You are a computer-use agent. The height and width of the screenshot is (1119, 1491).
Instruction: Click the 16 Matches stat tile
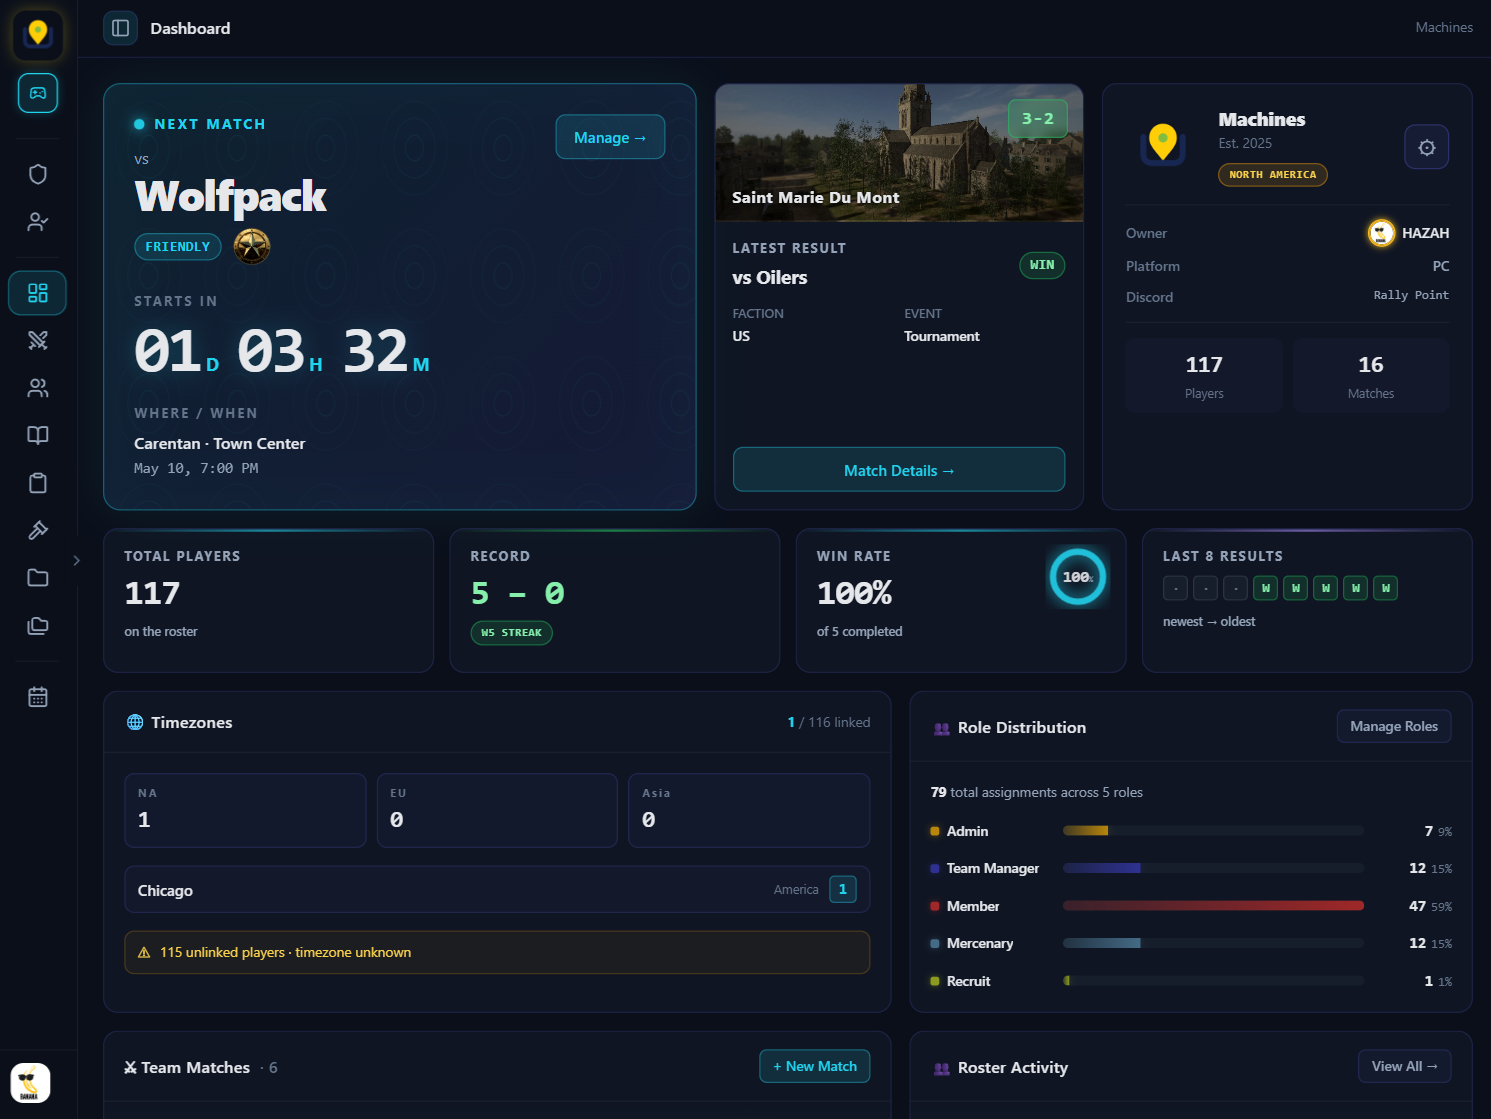[1371, 376]
